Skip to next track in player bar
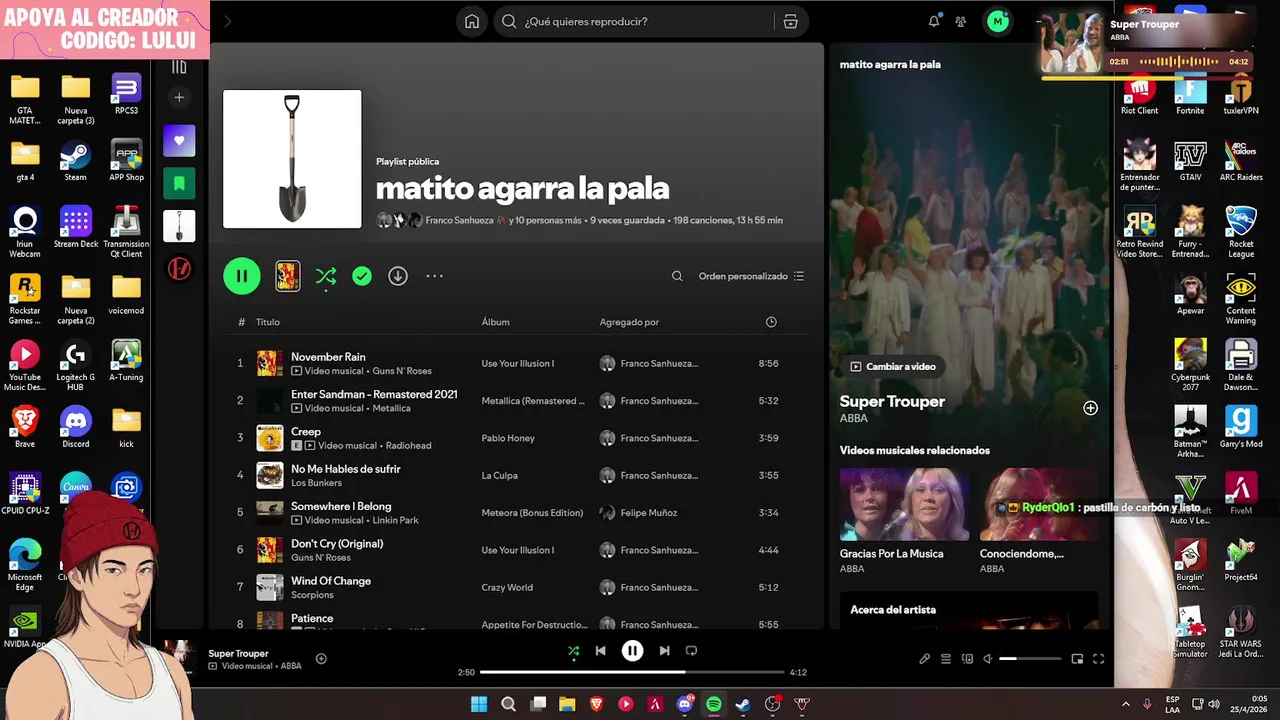This screenshot has width=1280, height=720. (x=664, y=651)
